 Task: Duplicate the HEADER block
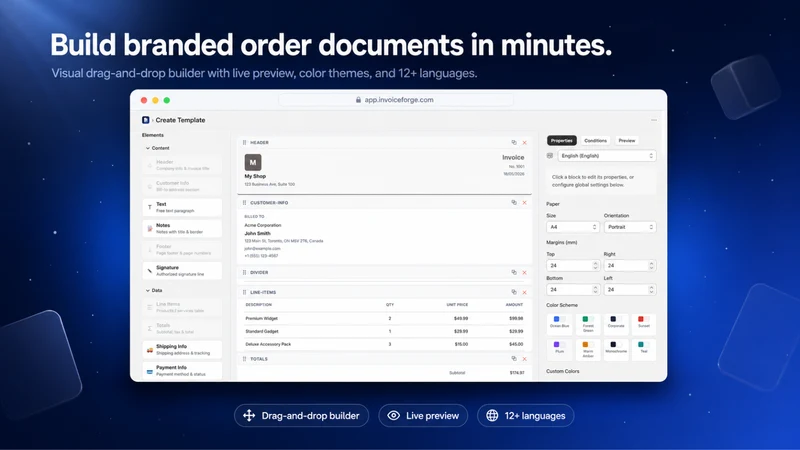pos(514,142)
